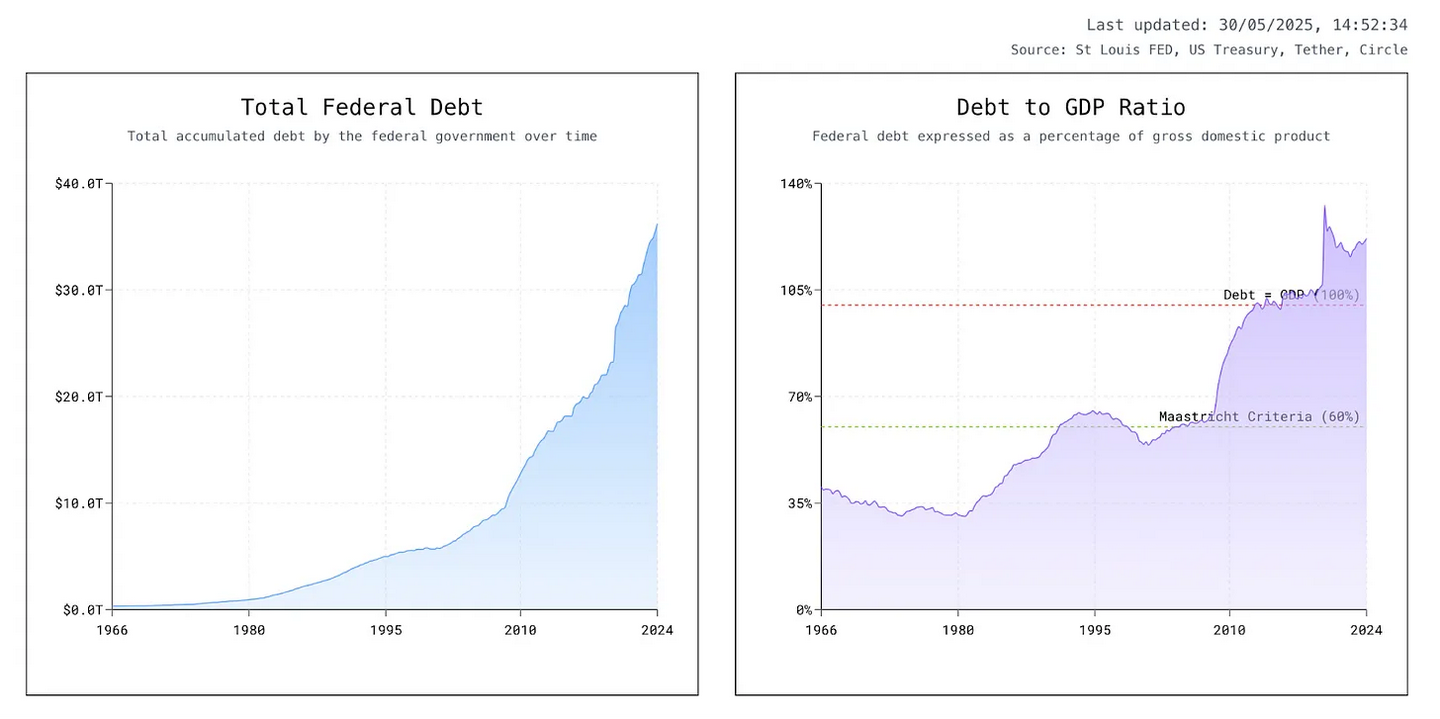Click the "Last updated" timestamp text

pos(1246,25)
